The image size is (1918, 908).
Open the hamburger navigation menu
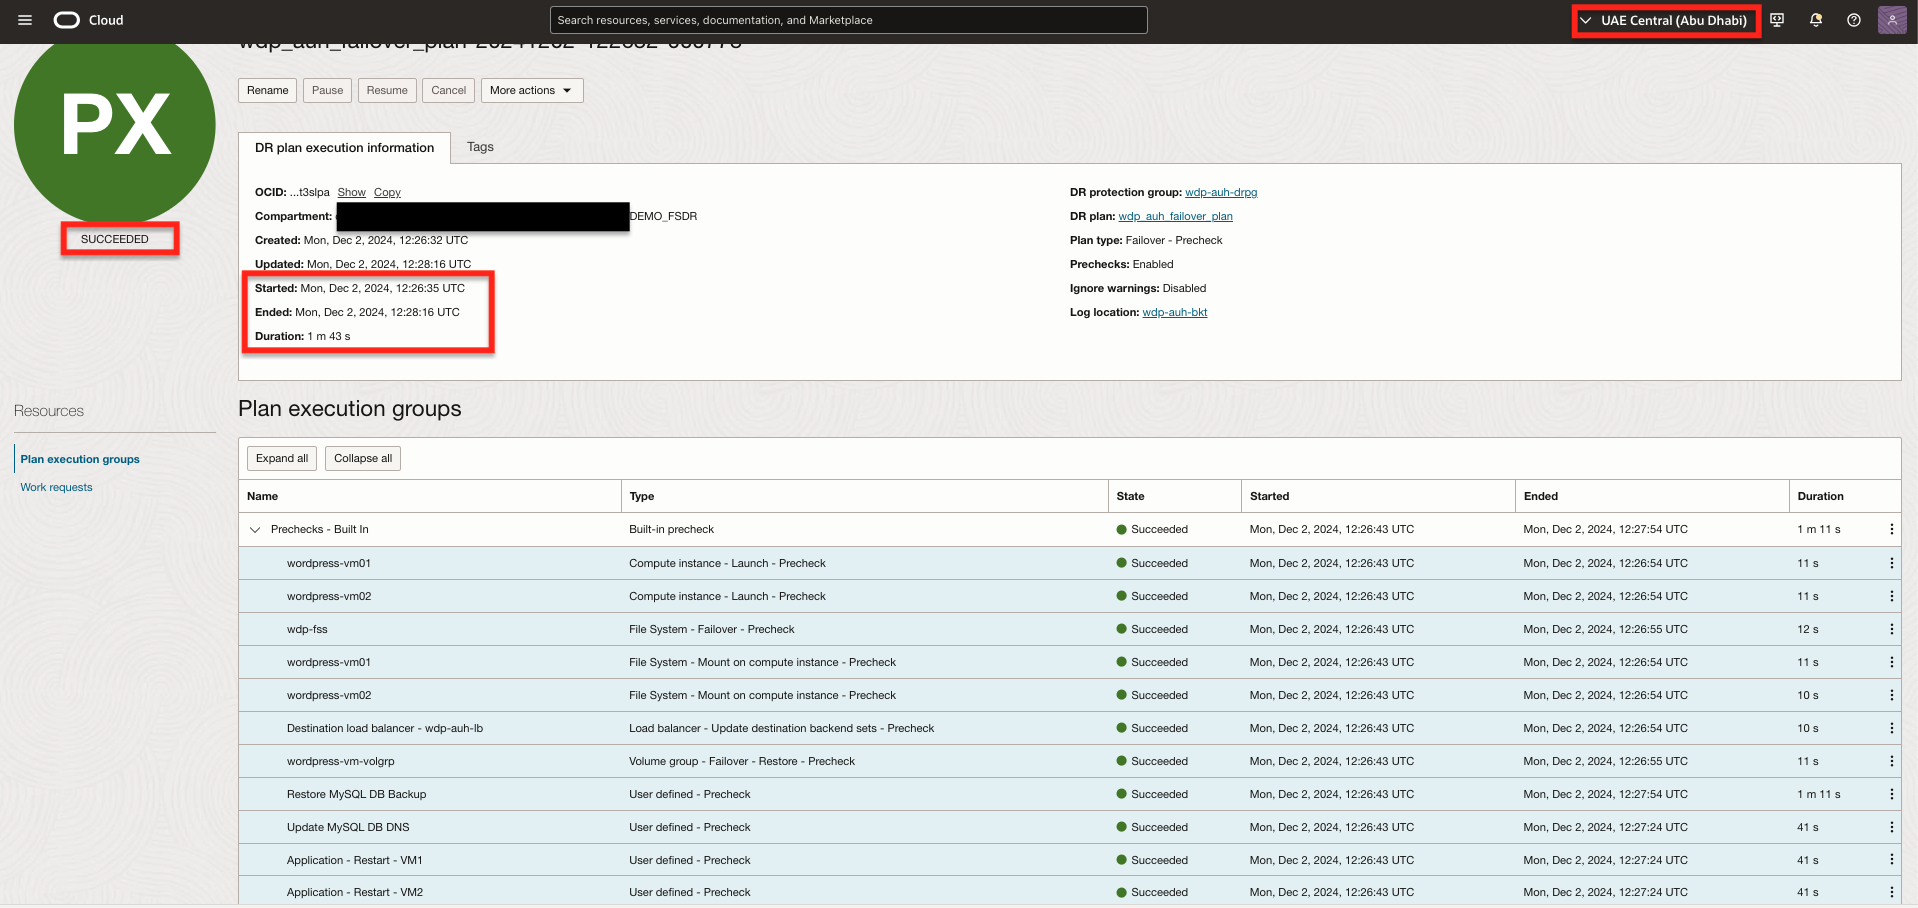25,20
